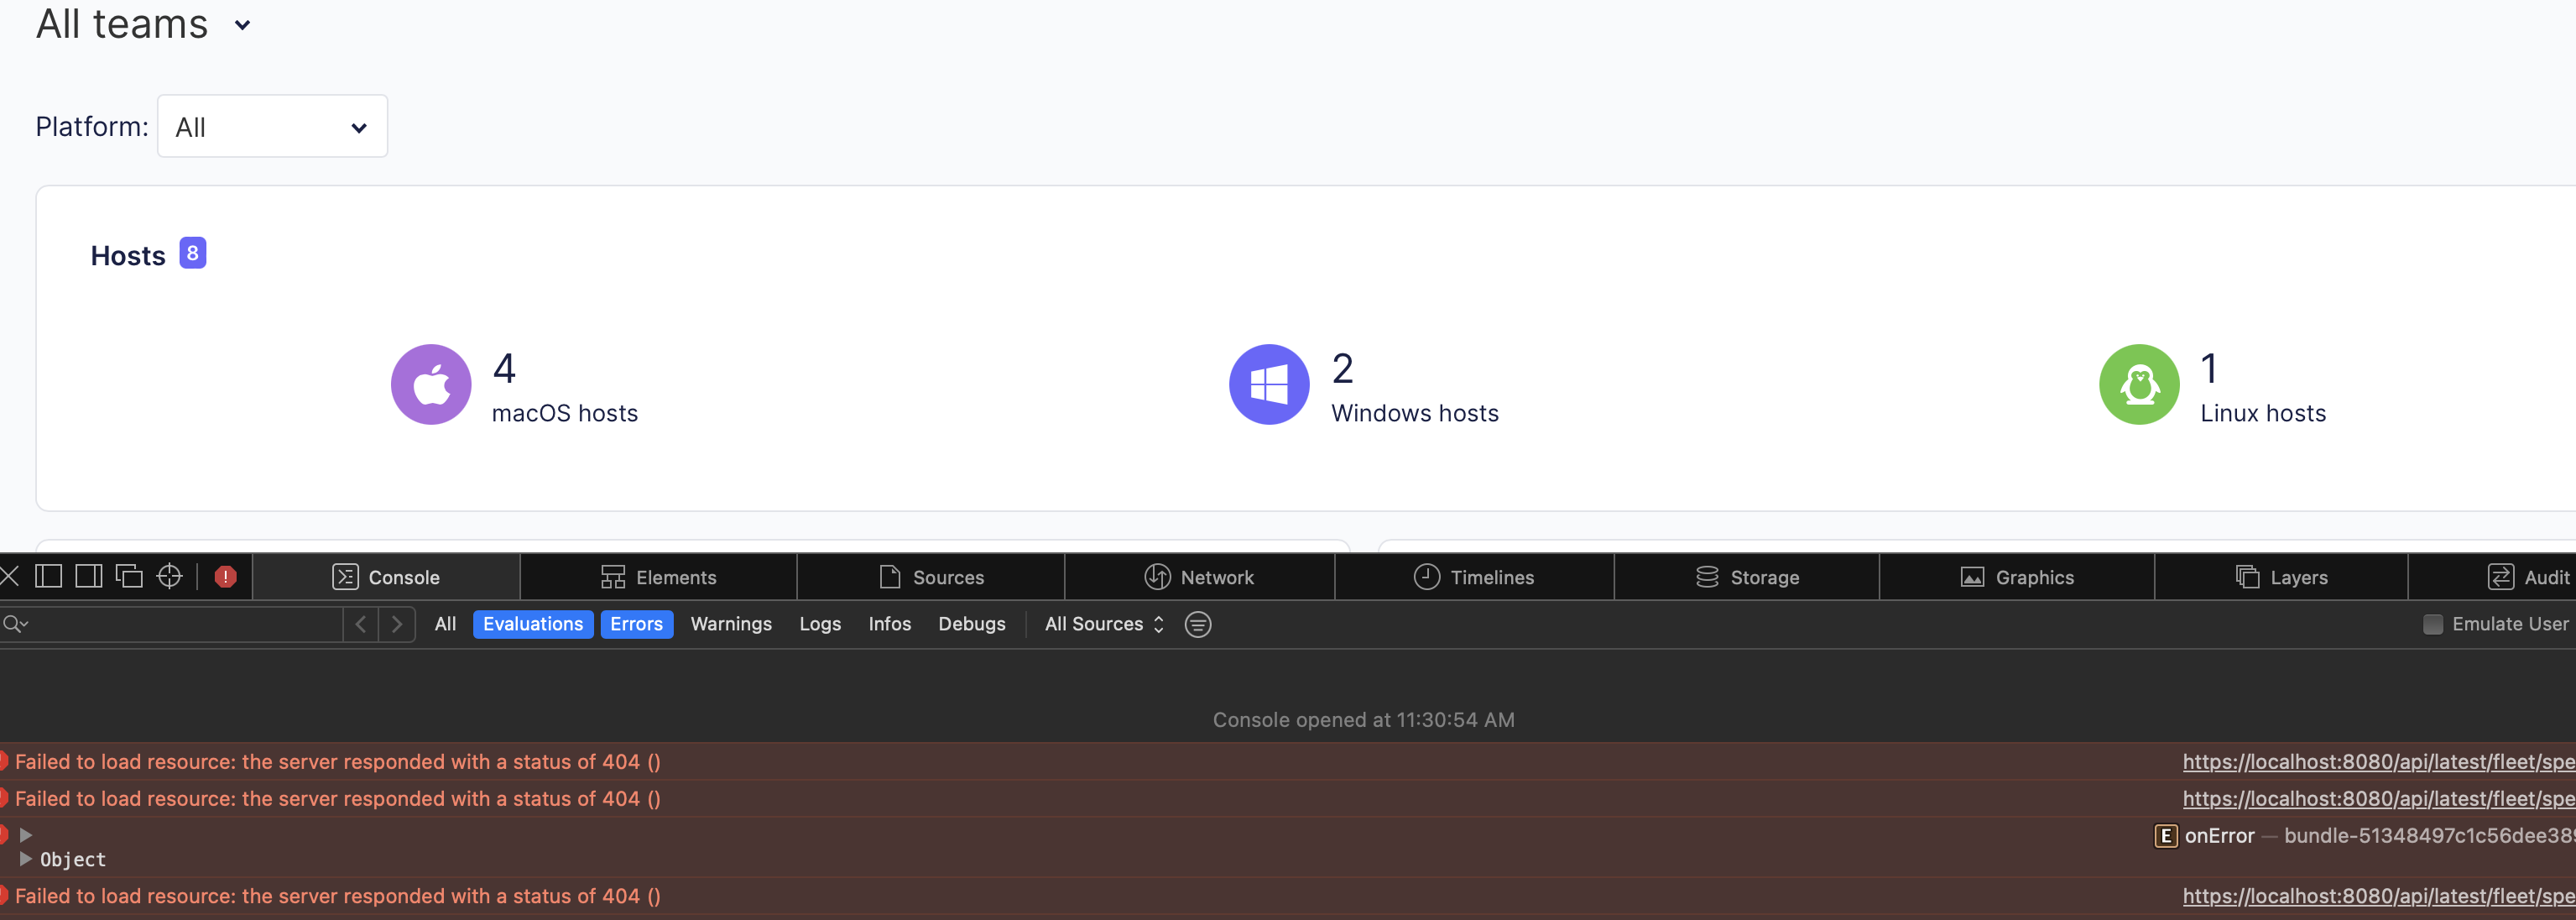Viewport: 2576px width, 920px height.
Task: Open the console filter options icon
Action: click(1197, 624)
